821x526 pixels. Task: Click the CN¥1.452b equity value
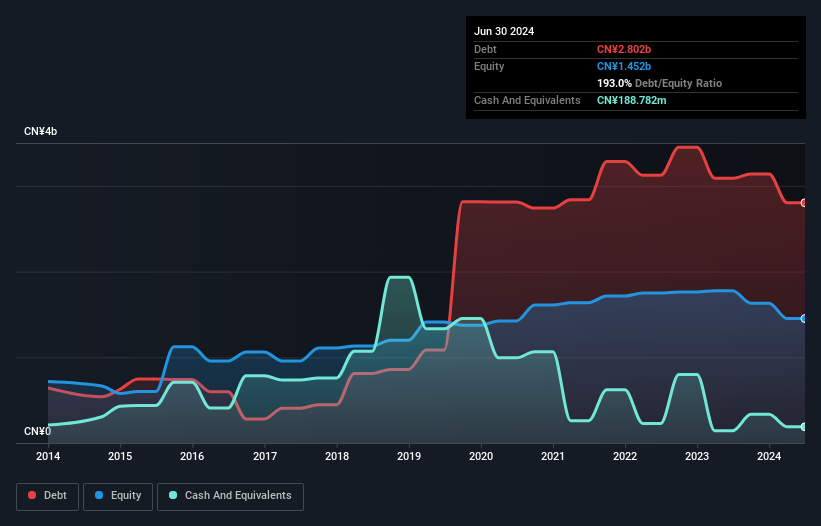pos(624,66)
